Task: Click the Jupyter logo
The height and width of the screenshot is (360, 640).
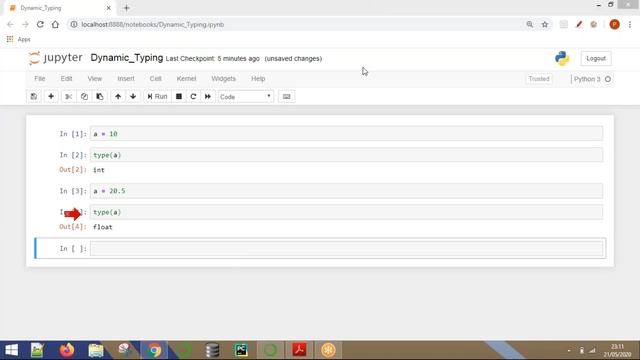Action: (56, 58)
